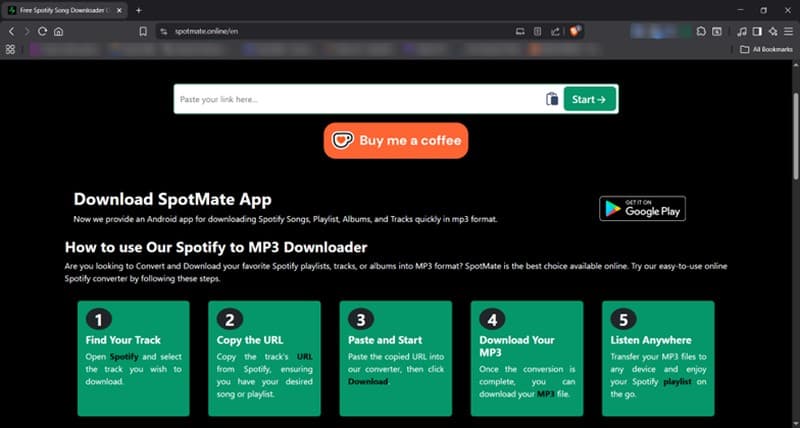Click the toolbar icon right of extensions

point(717,32)
